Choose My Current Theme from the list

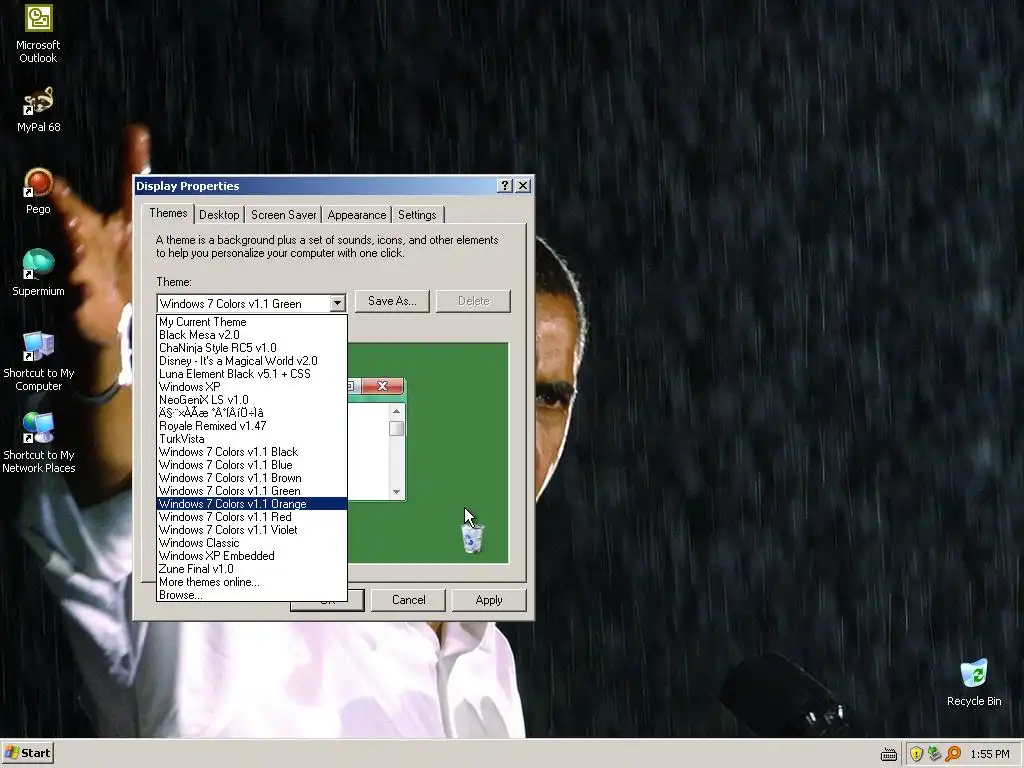click(x=251, y=322)
